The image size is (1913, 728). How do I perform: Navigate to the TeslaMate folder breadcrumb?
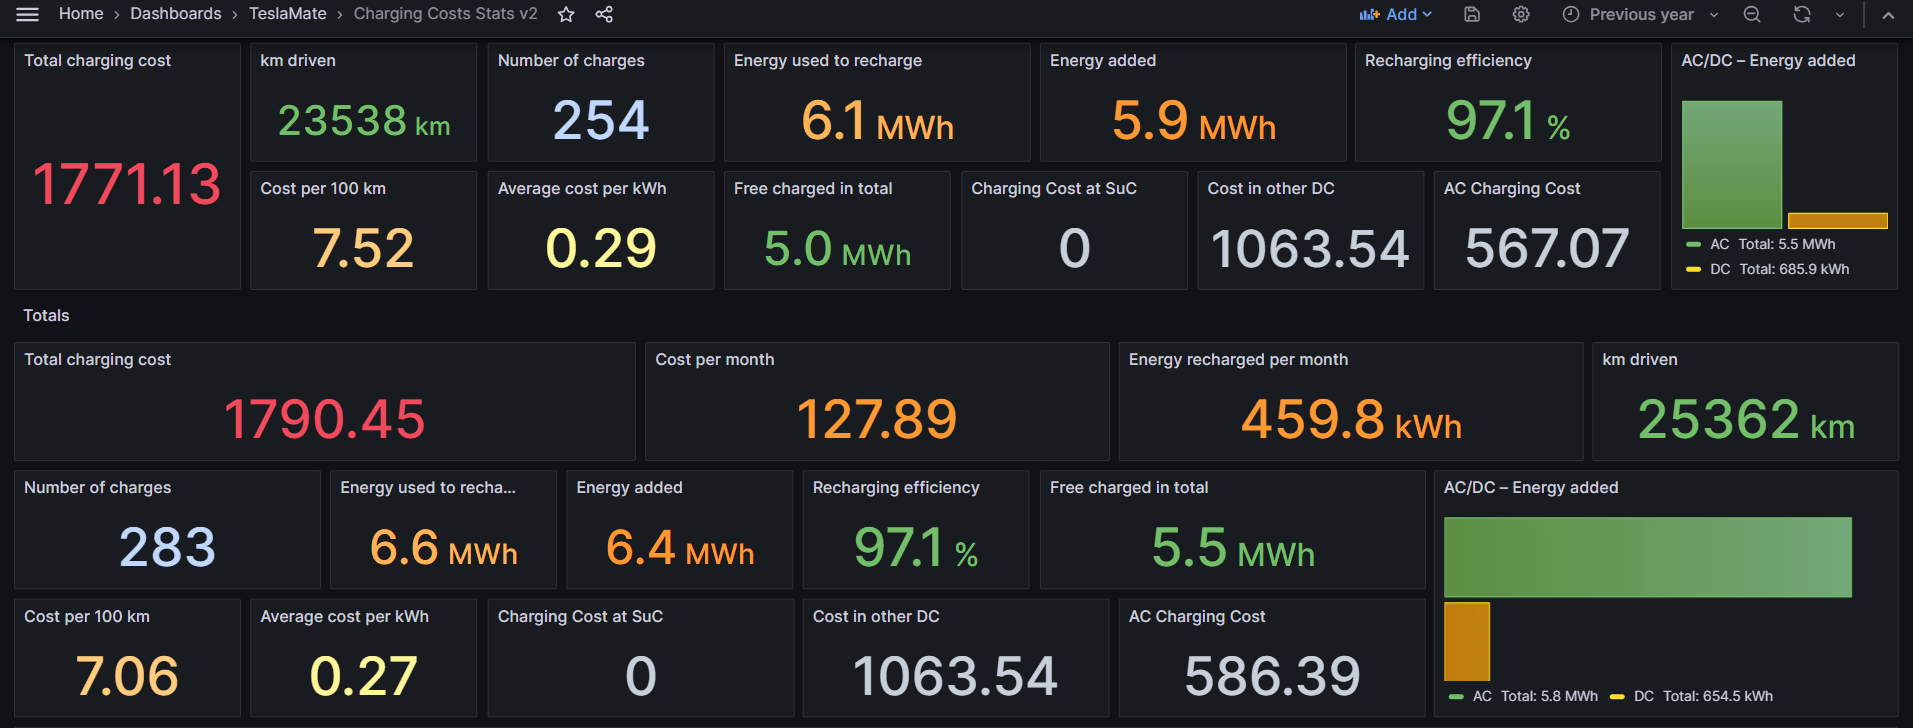[287, 14]
